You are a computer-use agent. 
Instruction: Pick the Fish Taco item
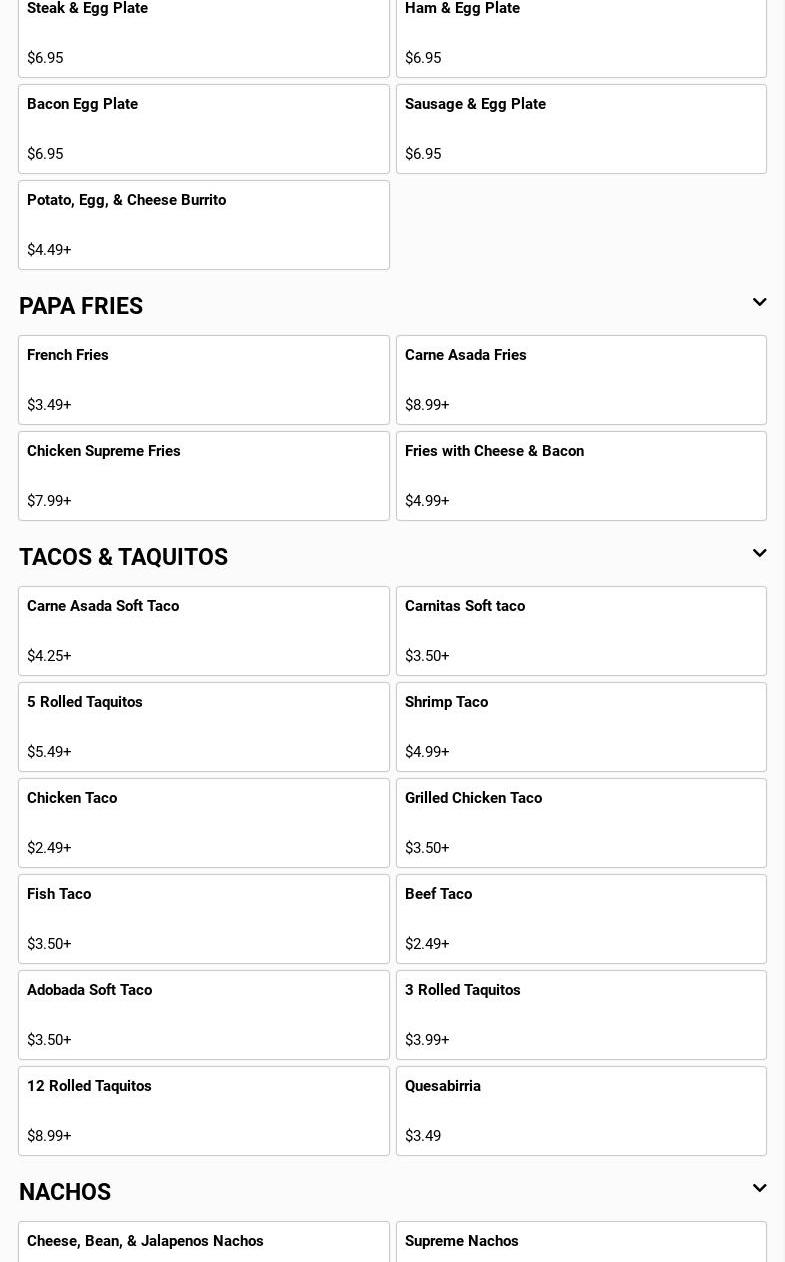click(x=203, y=919)
